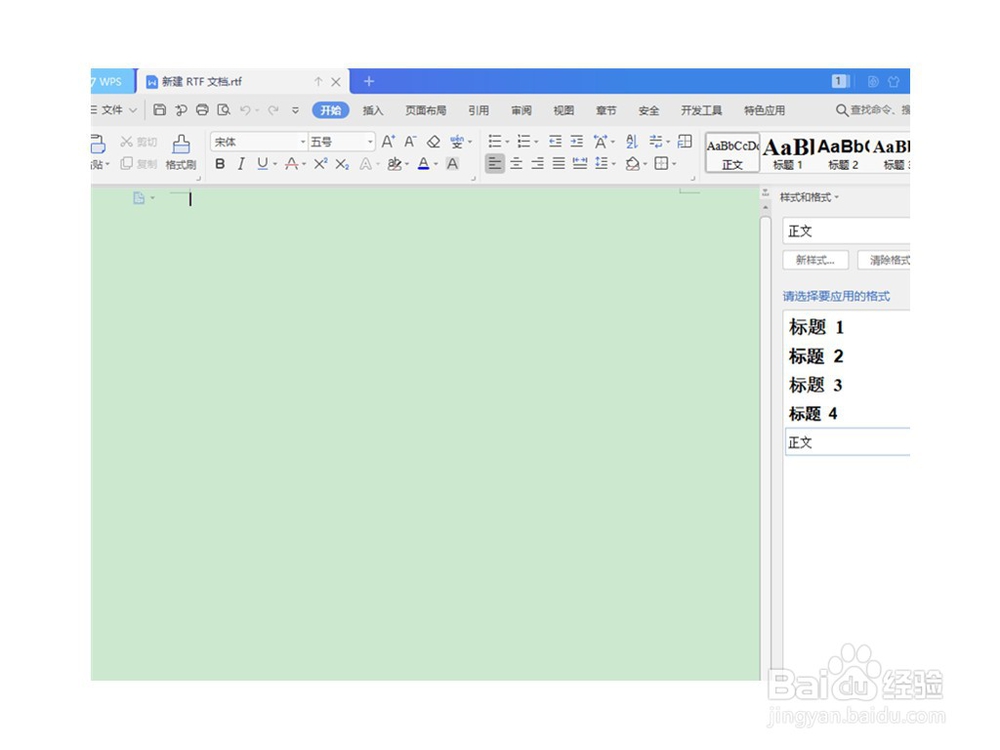Switch to the 审阅 ribbon tab
Image resolution: width=1000 pixels, height=750 pixels.
521,110
